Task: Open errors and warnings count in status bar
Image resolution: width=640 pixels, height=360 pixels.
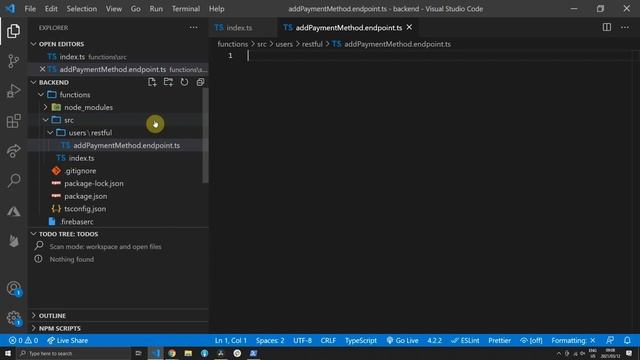Action: 23,340
